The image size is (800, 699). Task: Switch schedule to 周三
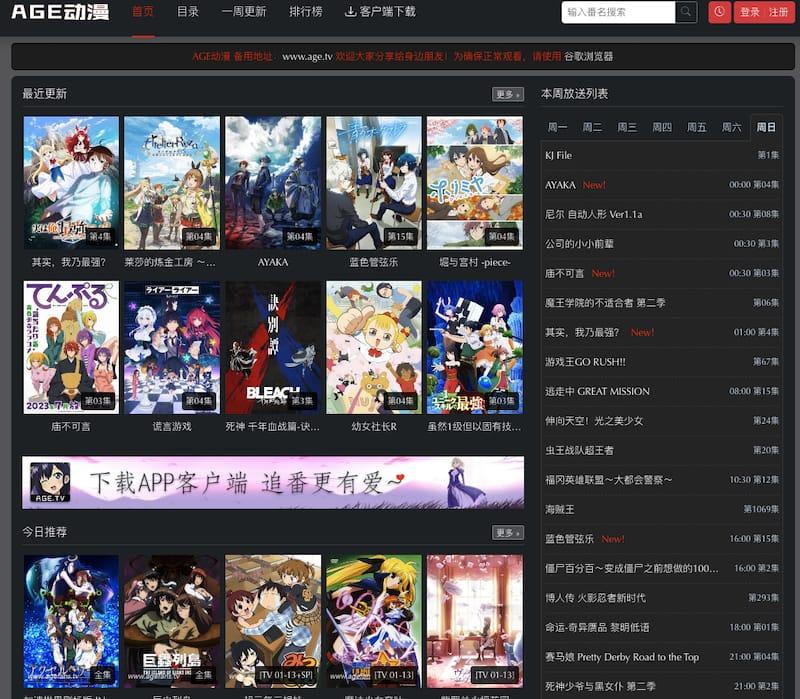coord(627,127)
